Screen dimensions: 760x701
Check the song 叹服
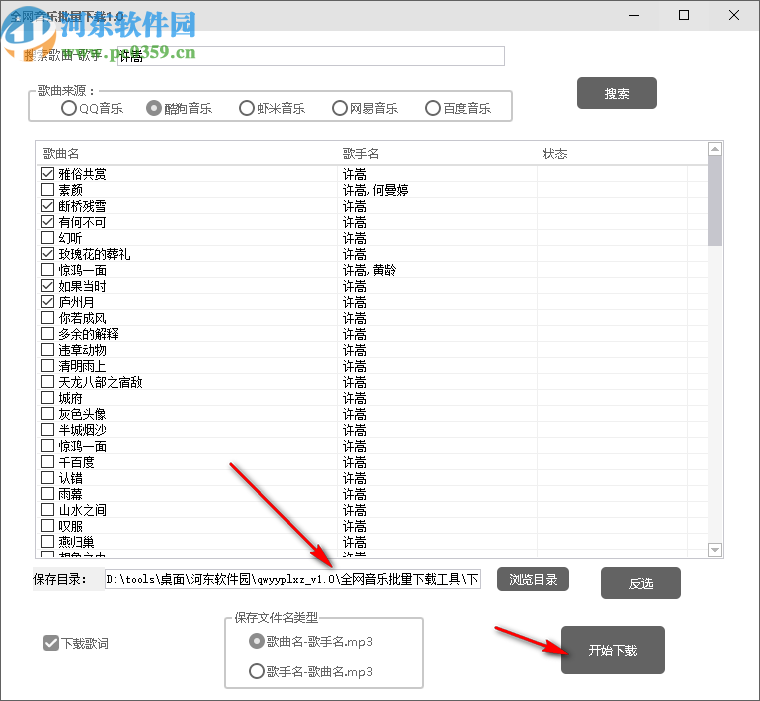click(x=48, y=526)
